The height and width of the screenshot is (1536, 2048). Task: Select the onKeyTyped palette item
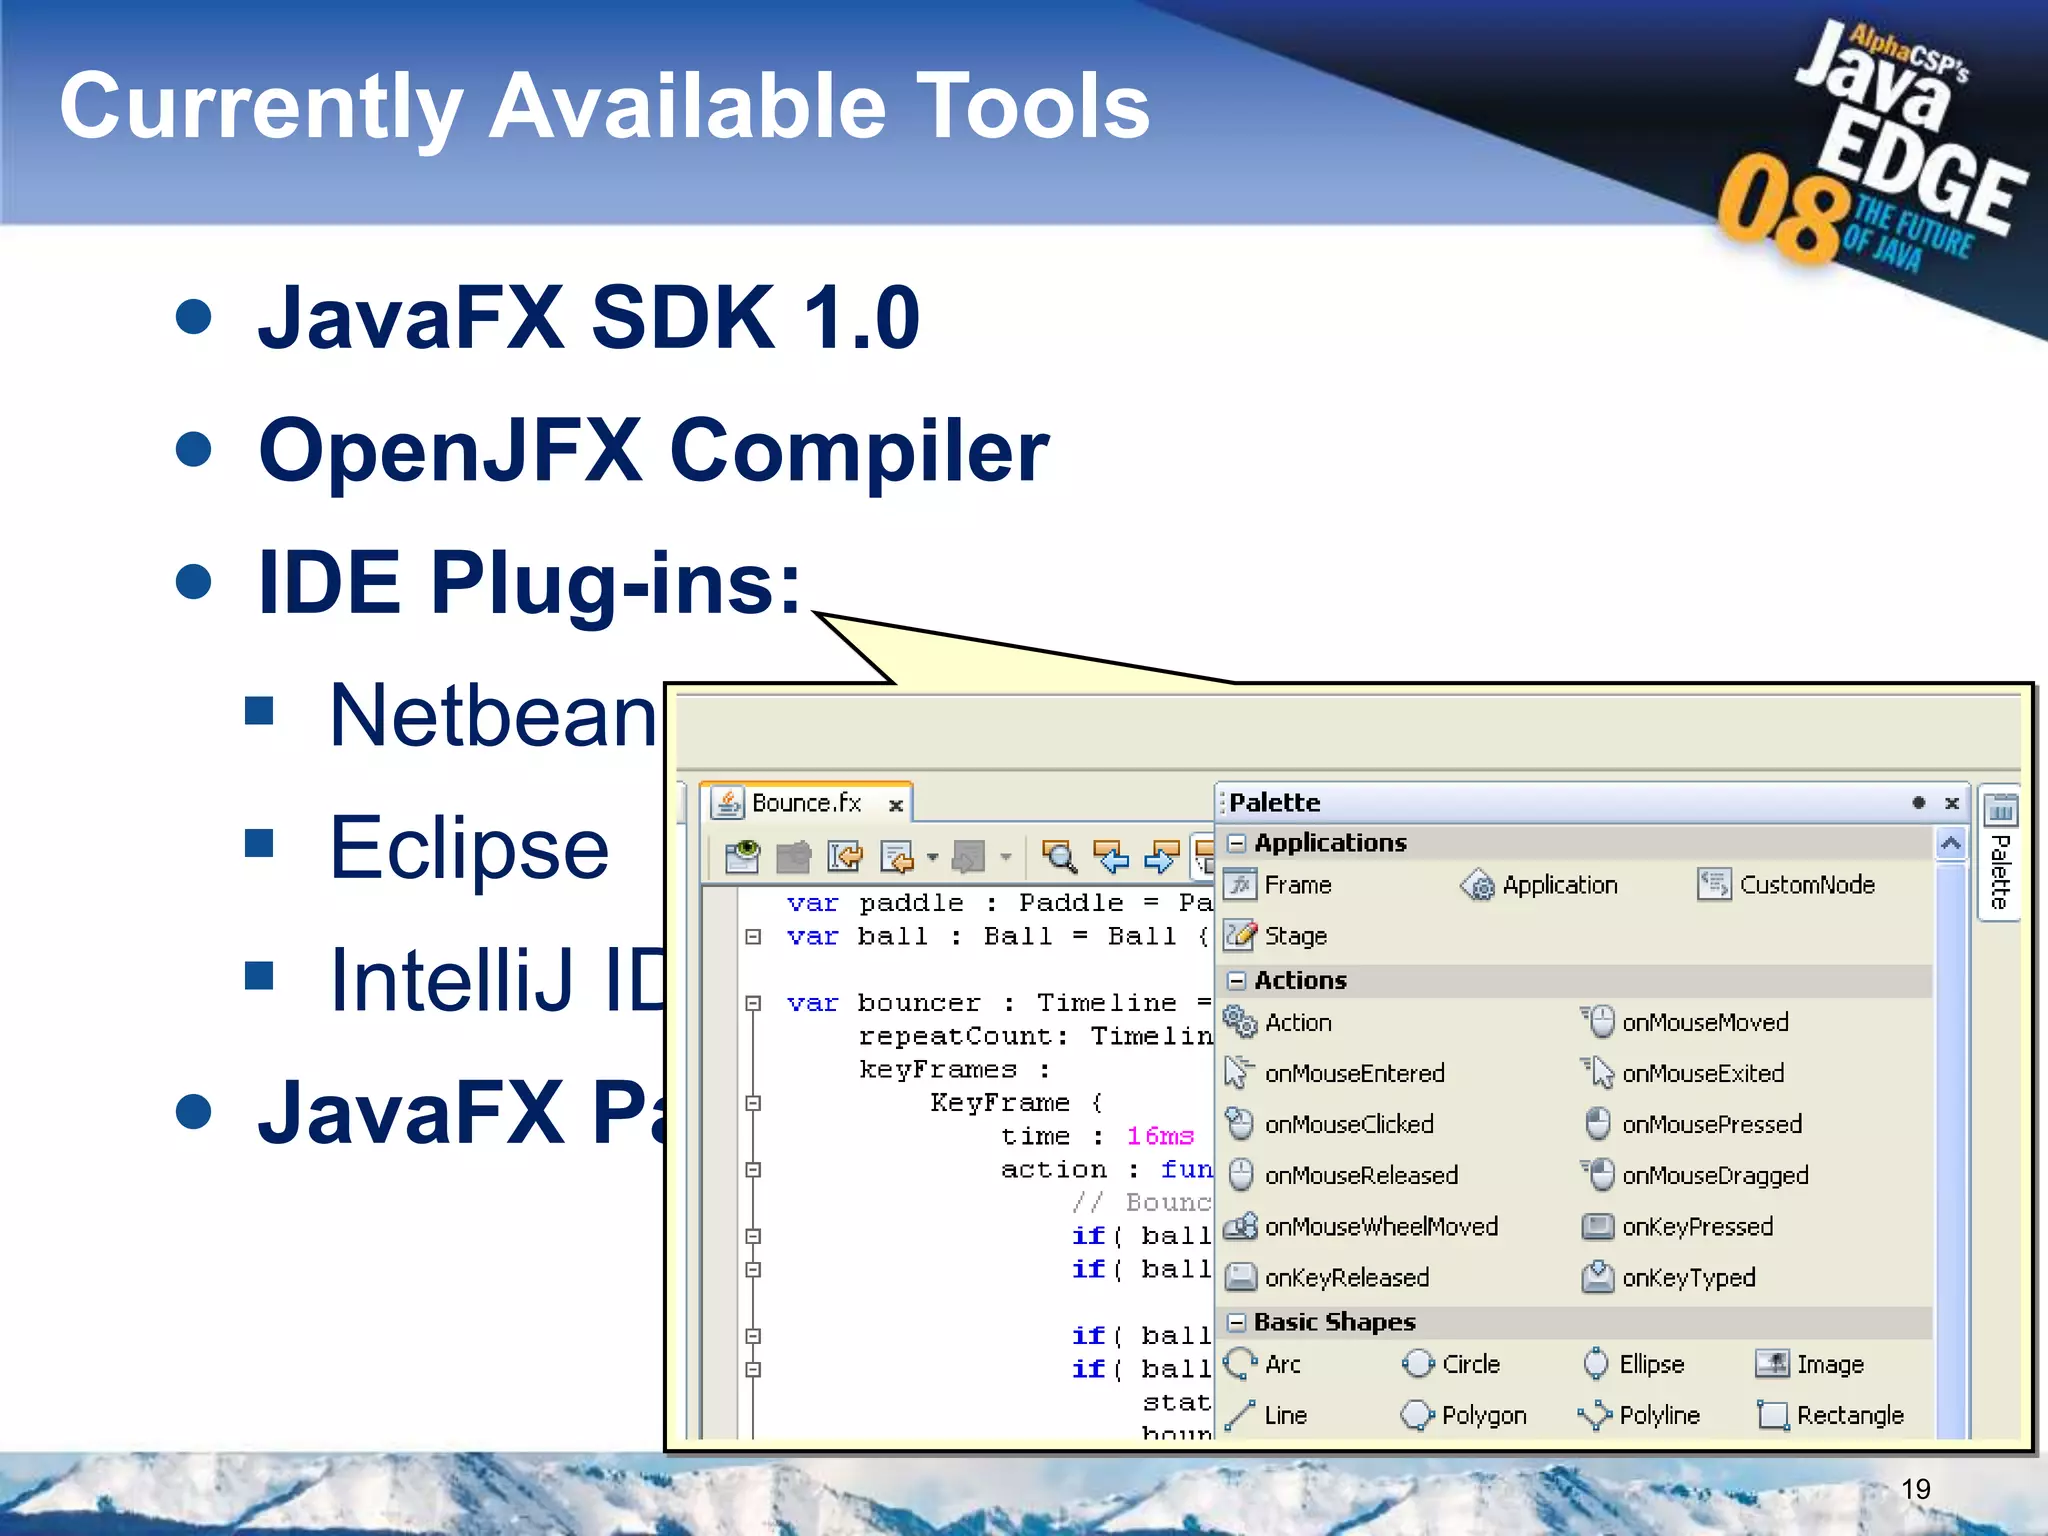[x=1669, y=1277]
